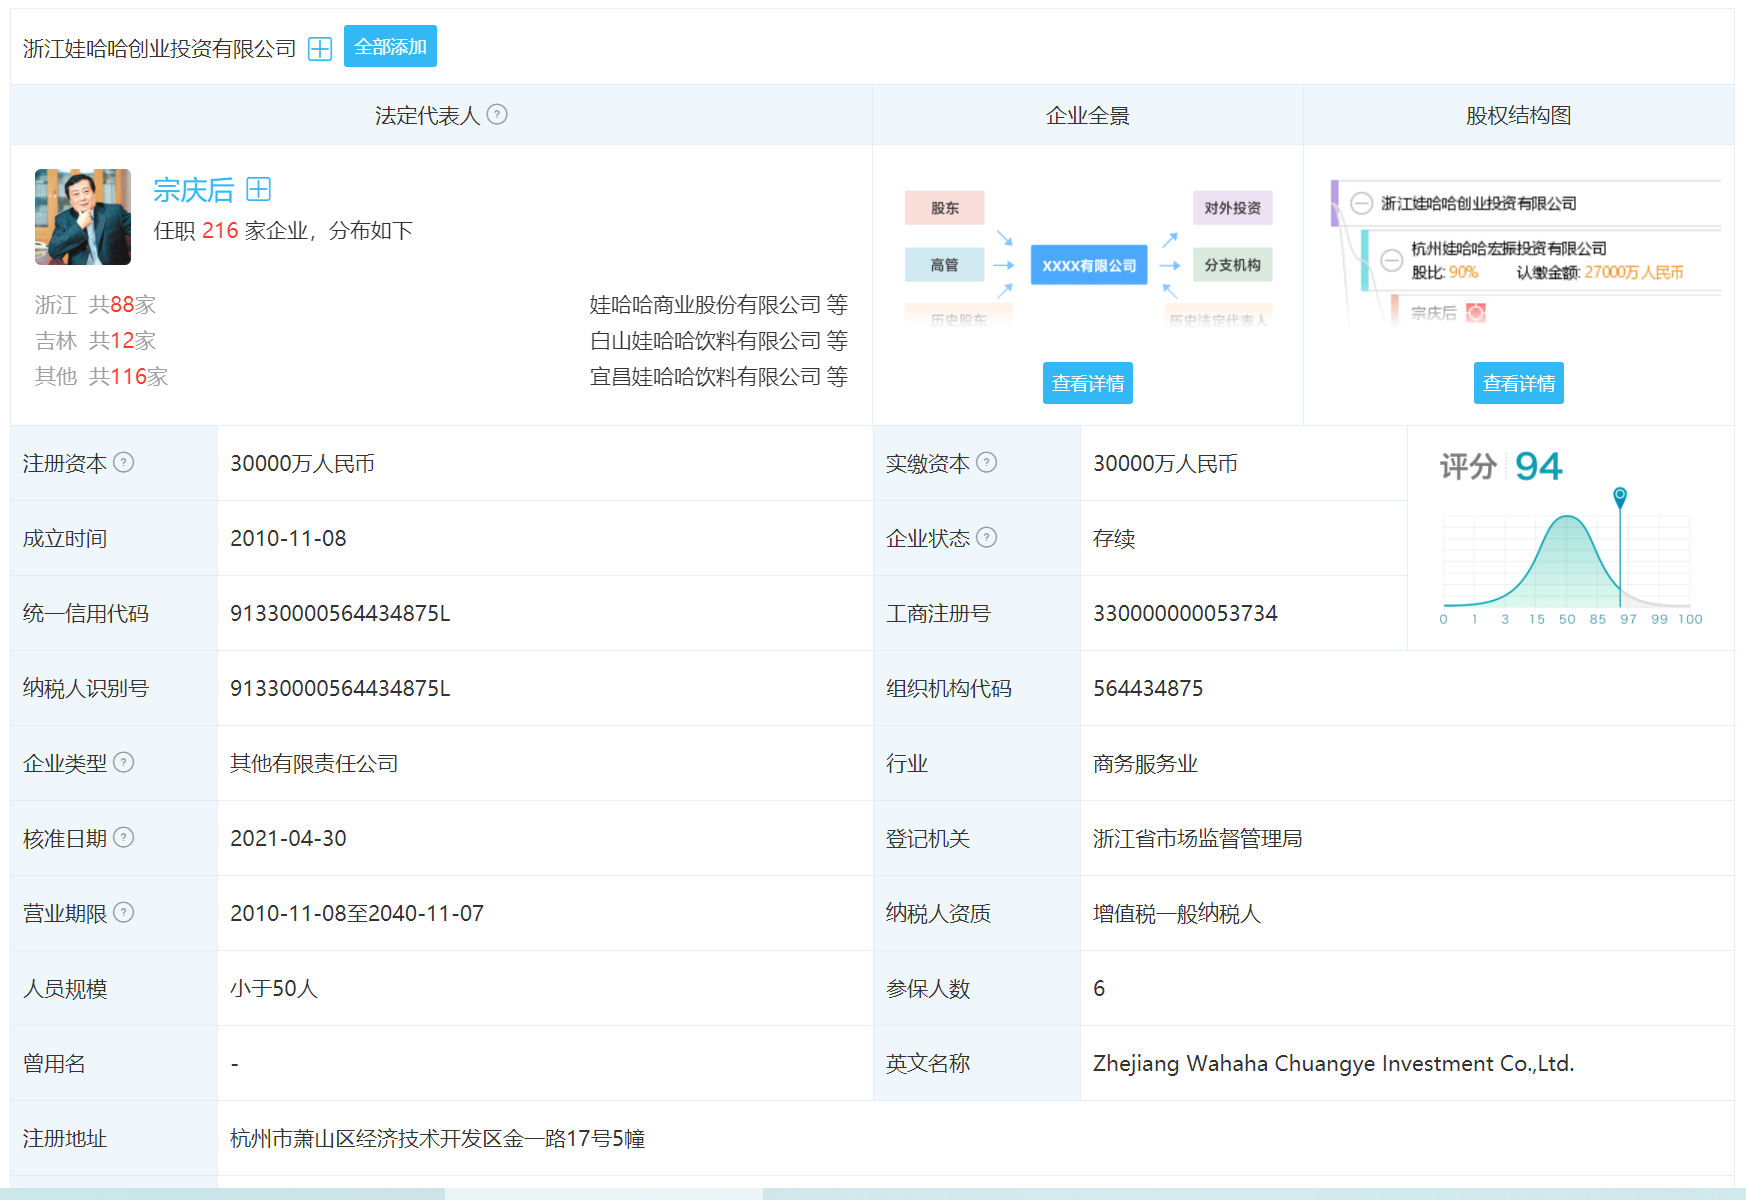Click the 股权结构图 column header
The height and width of the screenshot is (1200, 1746).
click(1518, 115)
